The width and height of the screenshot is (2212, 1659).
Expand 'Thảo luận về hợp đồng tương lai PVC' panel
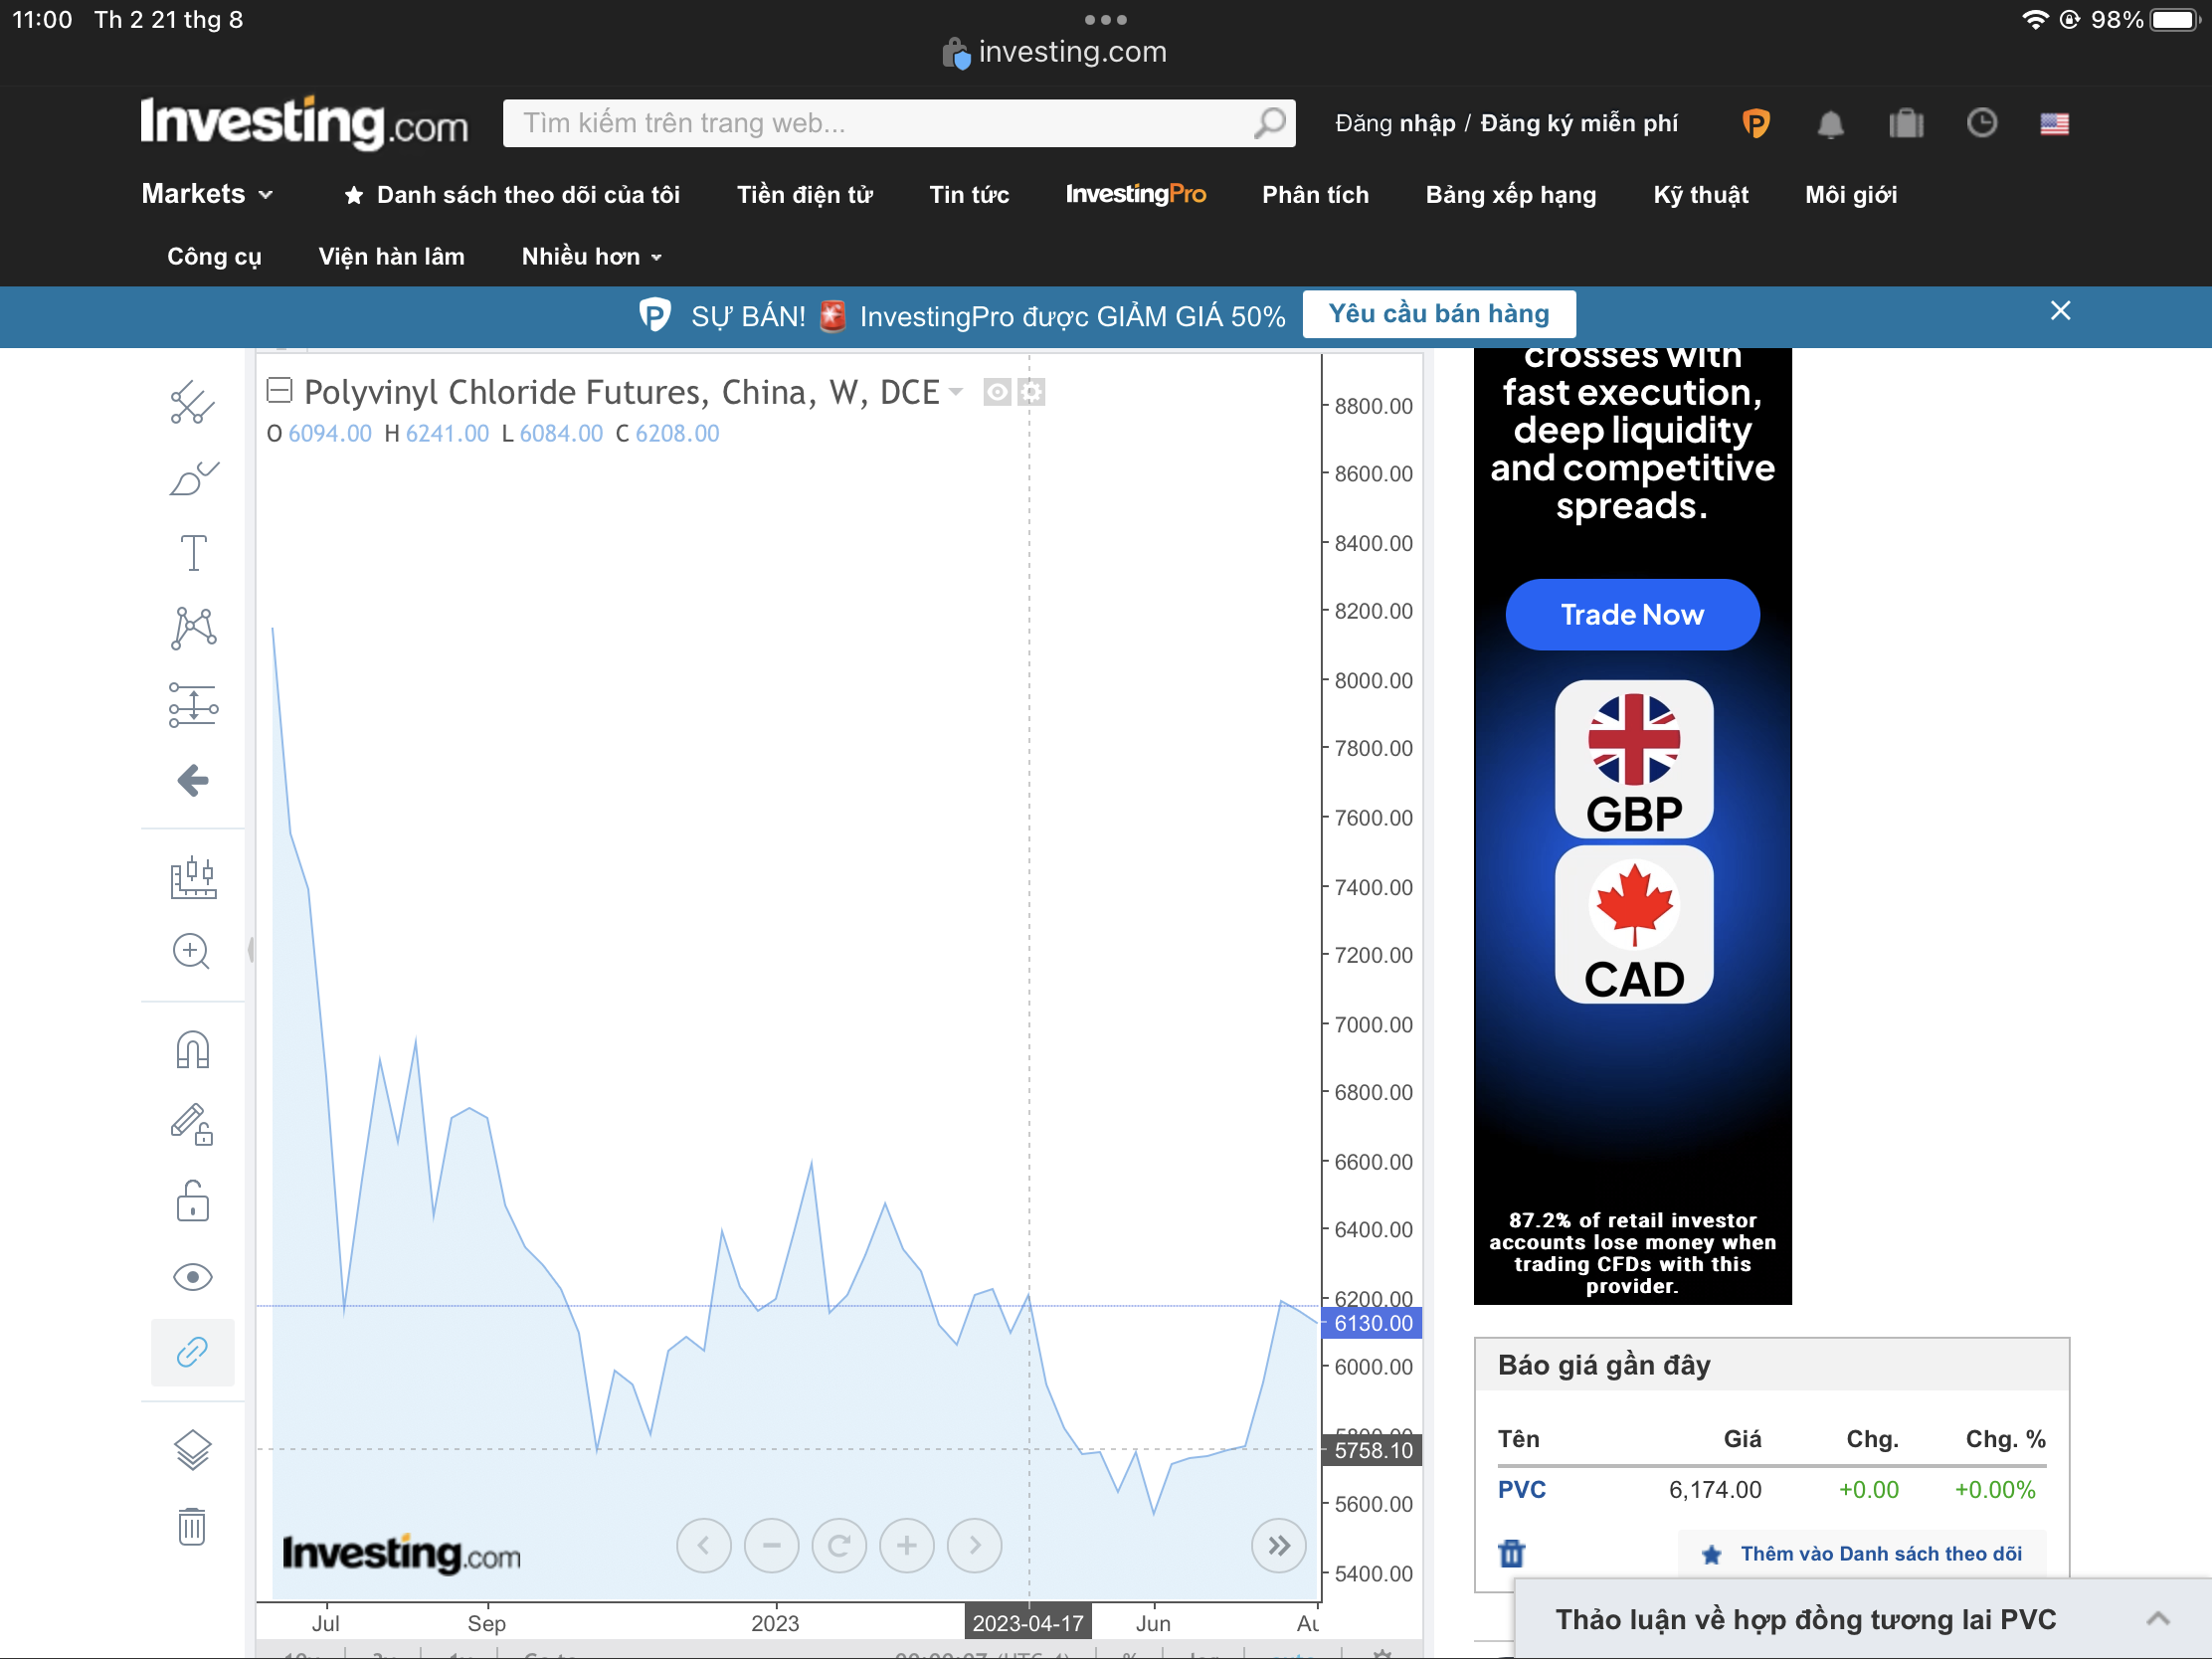(1863, 1619)
